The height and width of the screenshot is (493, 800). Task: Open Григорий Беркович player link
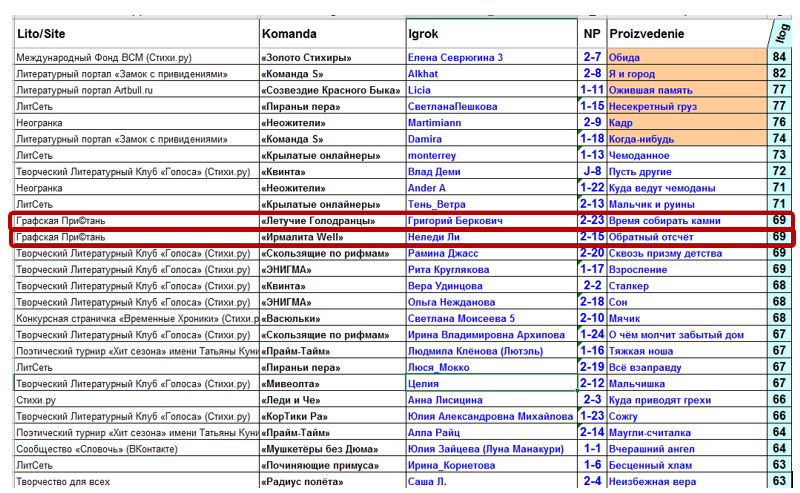click(455, 221)
